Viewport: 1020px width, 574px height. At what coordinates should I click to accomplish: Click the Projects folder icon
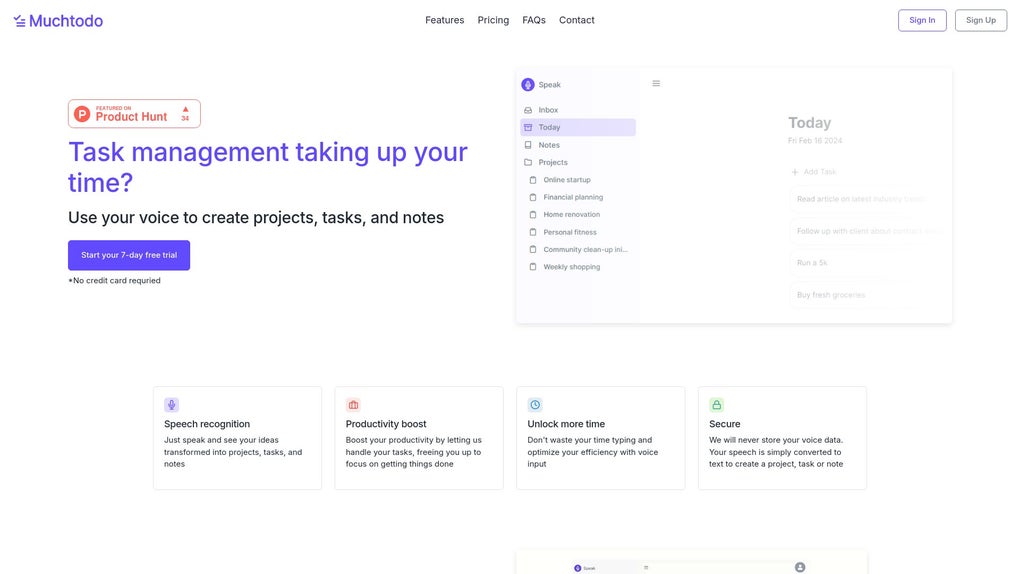[528, 163]
